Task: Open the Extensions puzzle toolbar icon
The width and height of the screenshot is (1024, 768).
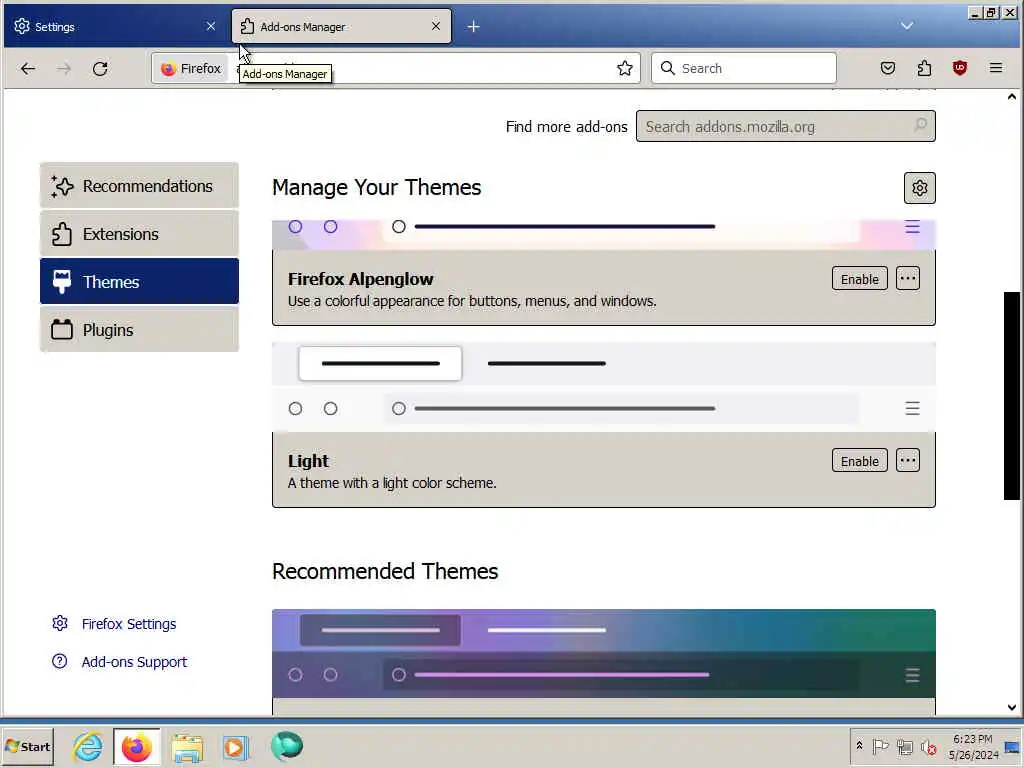Action: click(x=924, y=68)
